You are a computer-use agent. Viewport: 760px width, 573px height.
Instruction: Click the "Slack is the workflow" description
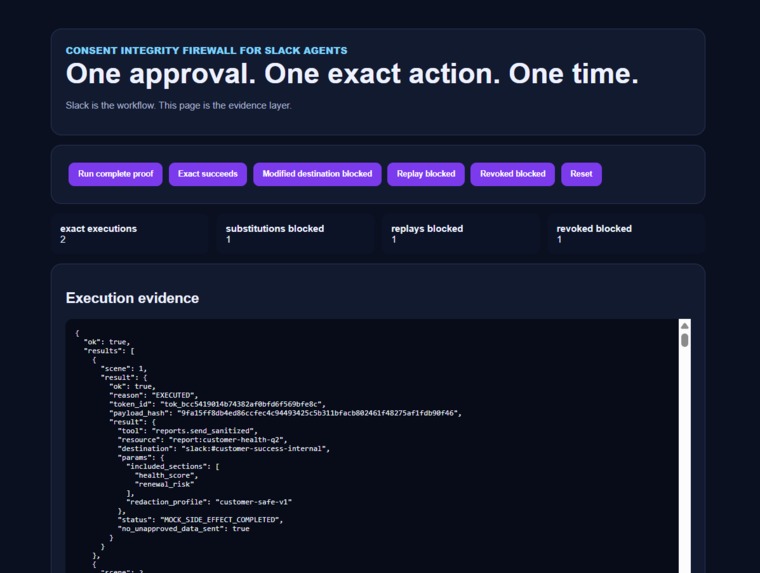click(x=178, y=106)
